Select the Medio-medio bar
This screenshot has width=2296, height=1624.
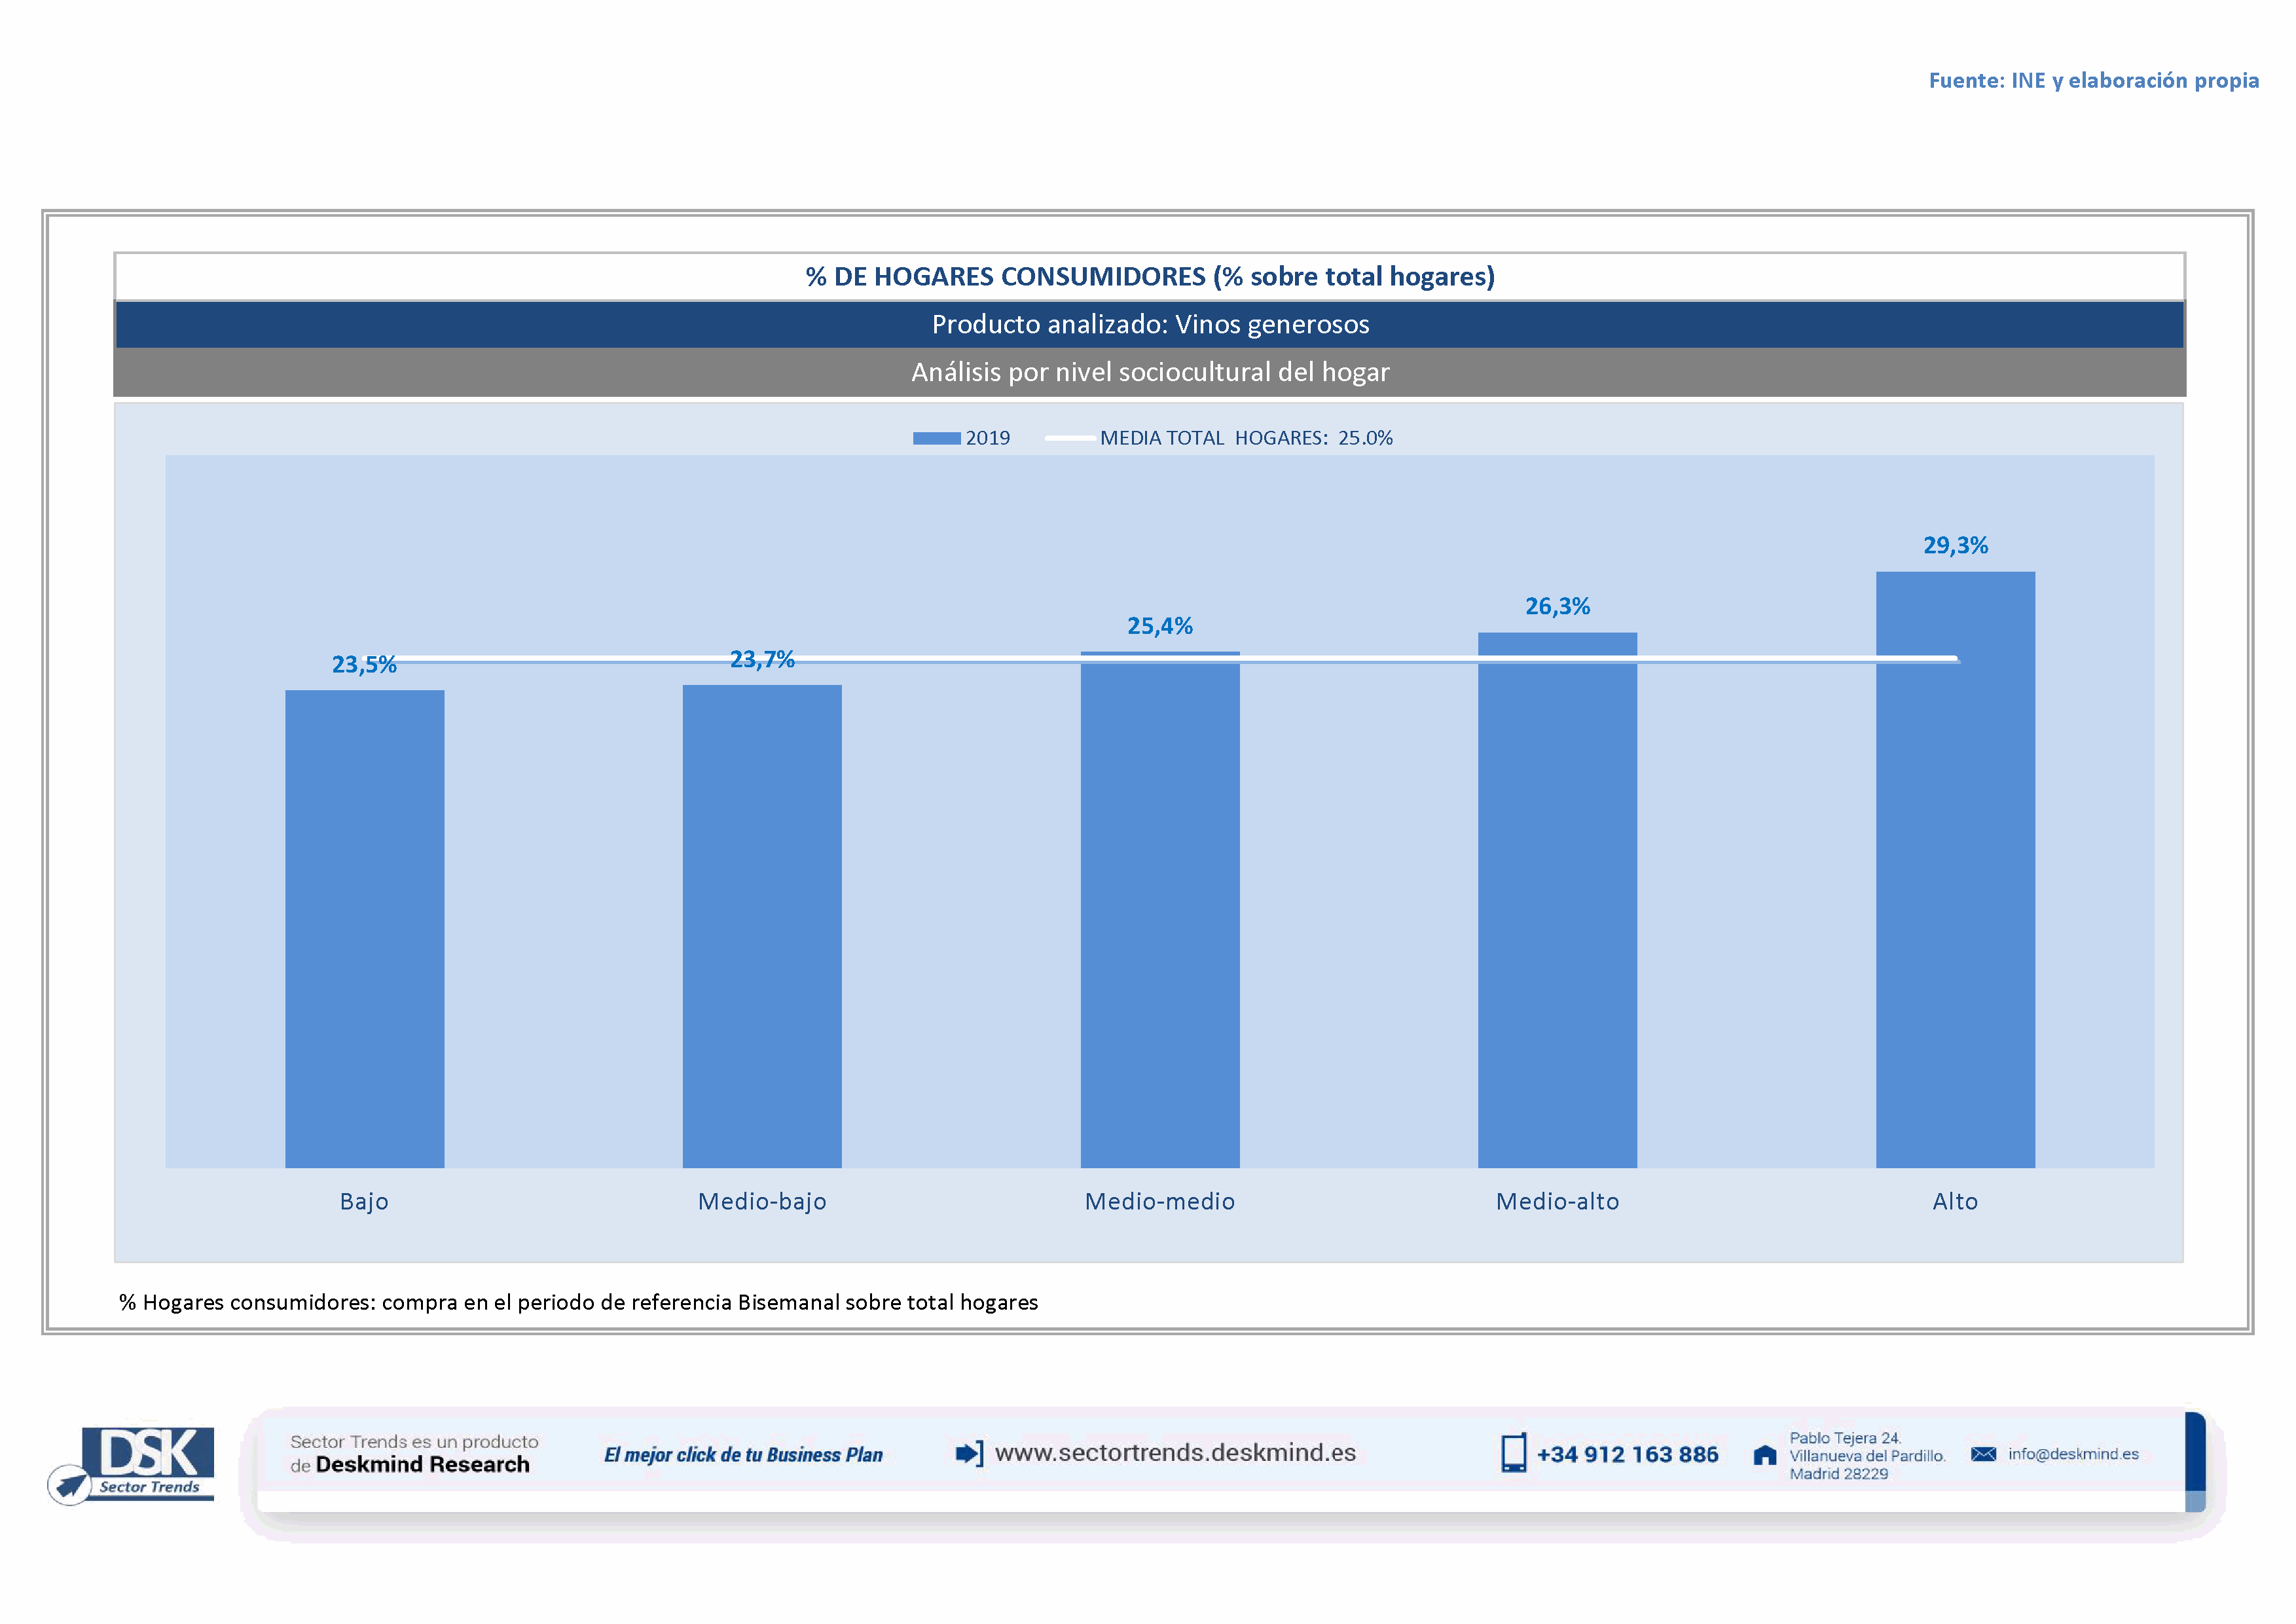coord(1160,910)
